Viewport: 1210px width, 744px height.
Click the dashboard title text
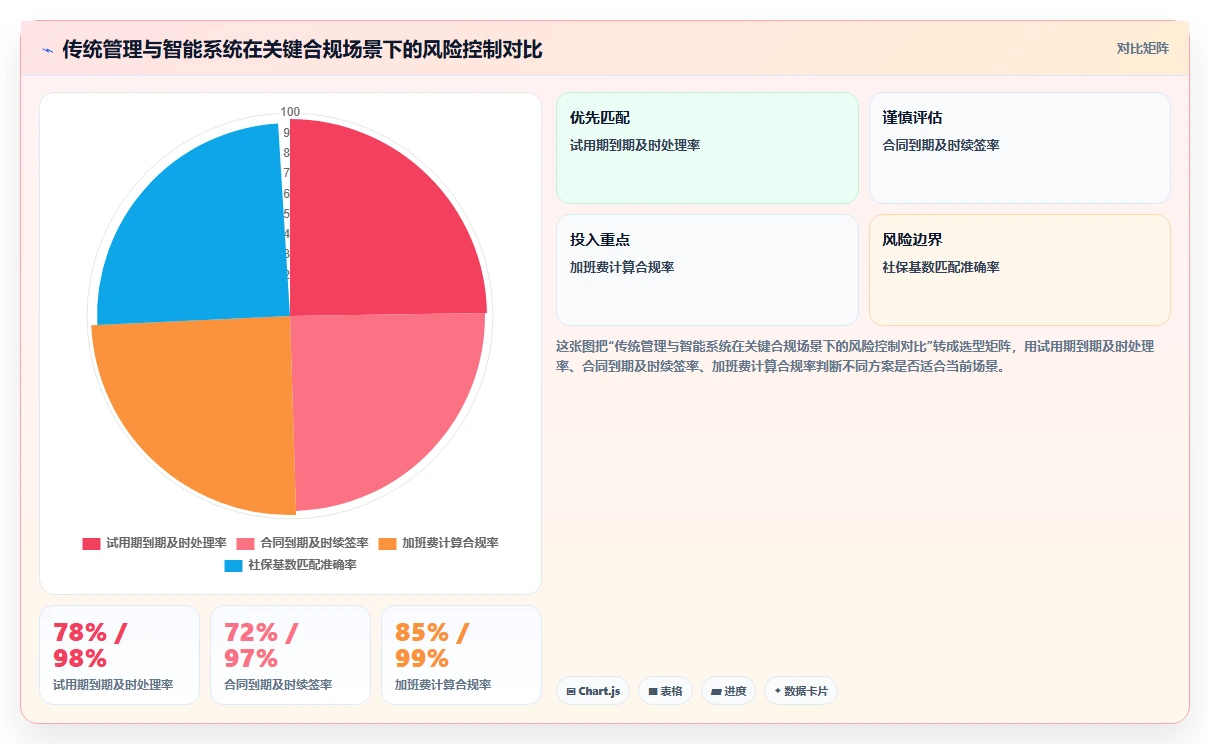302,49
